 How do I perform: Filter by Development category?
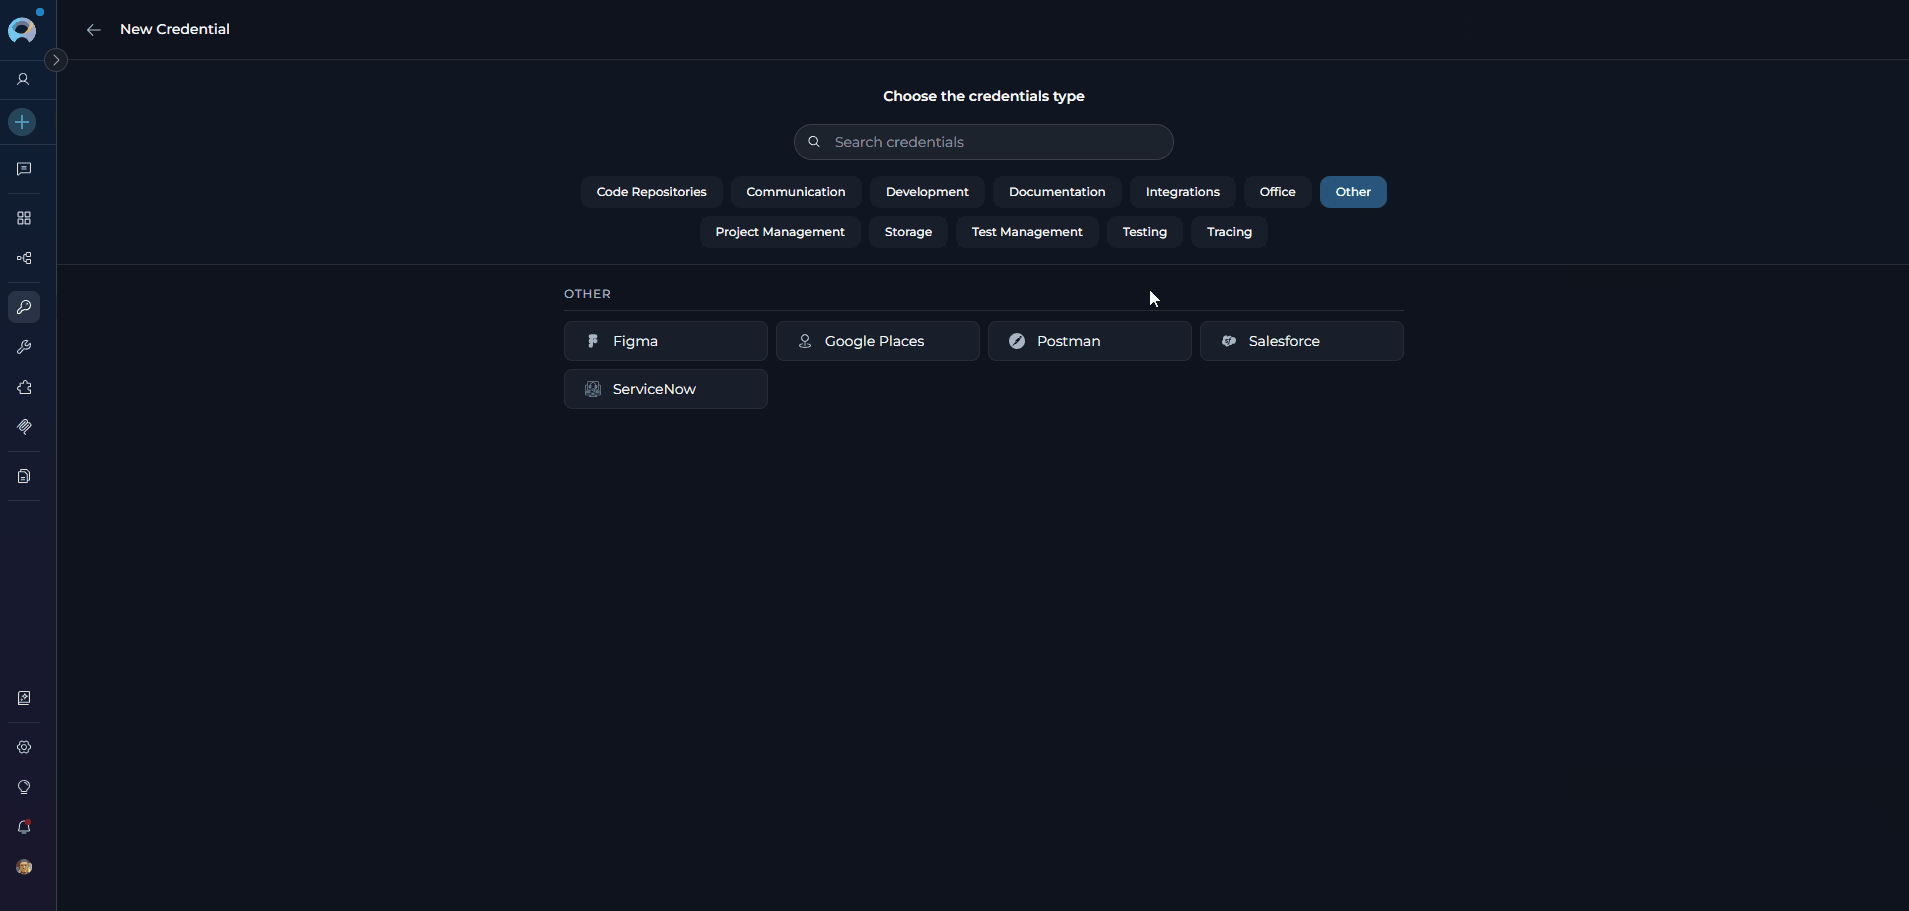pyautogui.click(x=927, y=192)
